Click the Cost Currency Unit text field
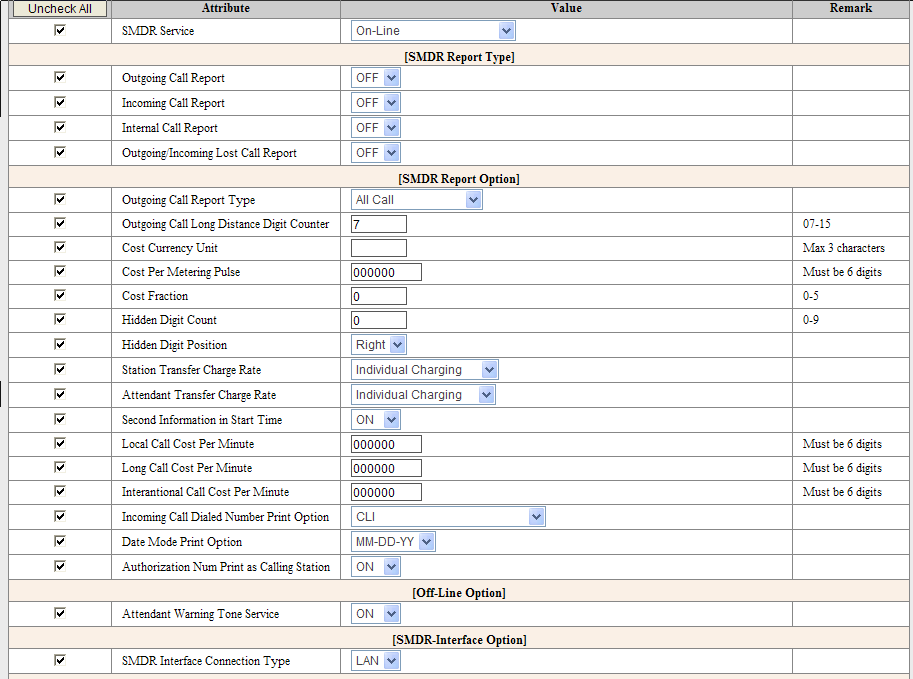 378,248
